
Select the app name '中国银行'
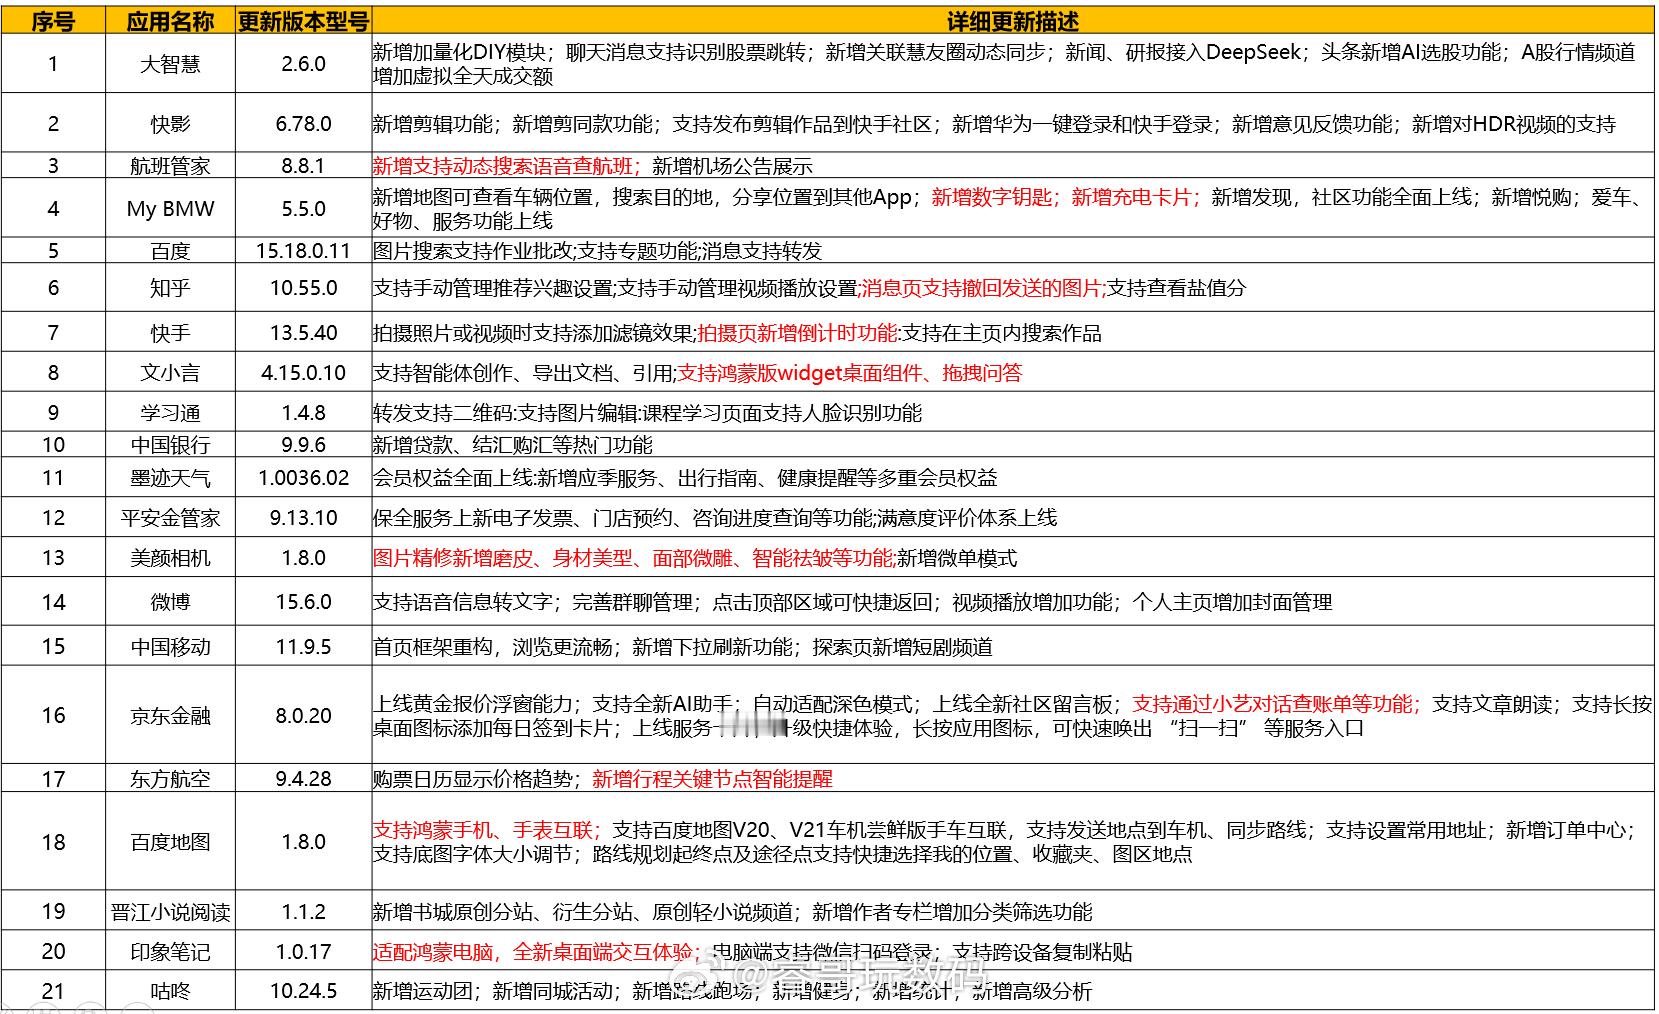(170, 445)
